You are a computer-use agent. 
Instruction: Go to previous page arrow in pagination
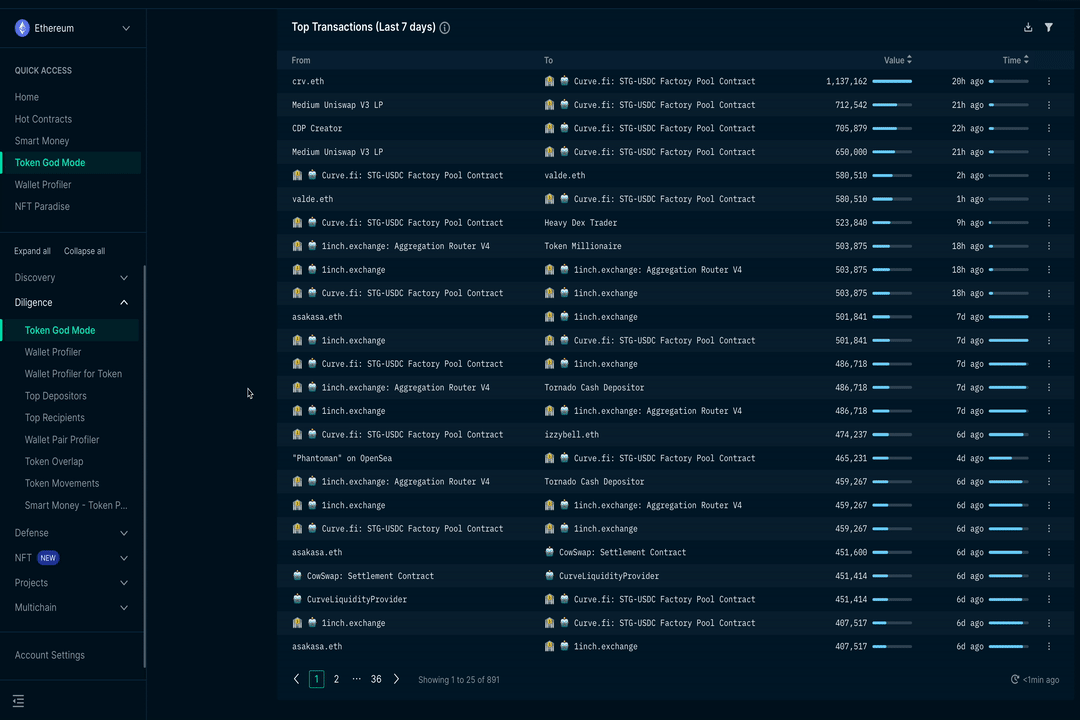coord(296,679)
